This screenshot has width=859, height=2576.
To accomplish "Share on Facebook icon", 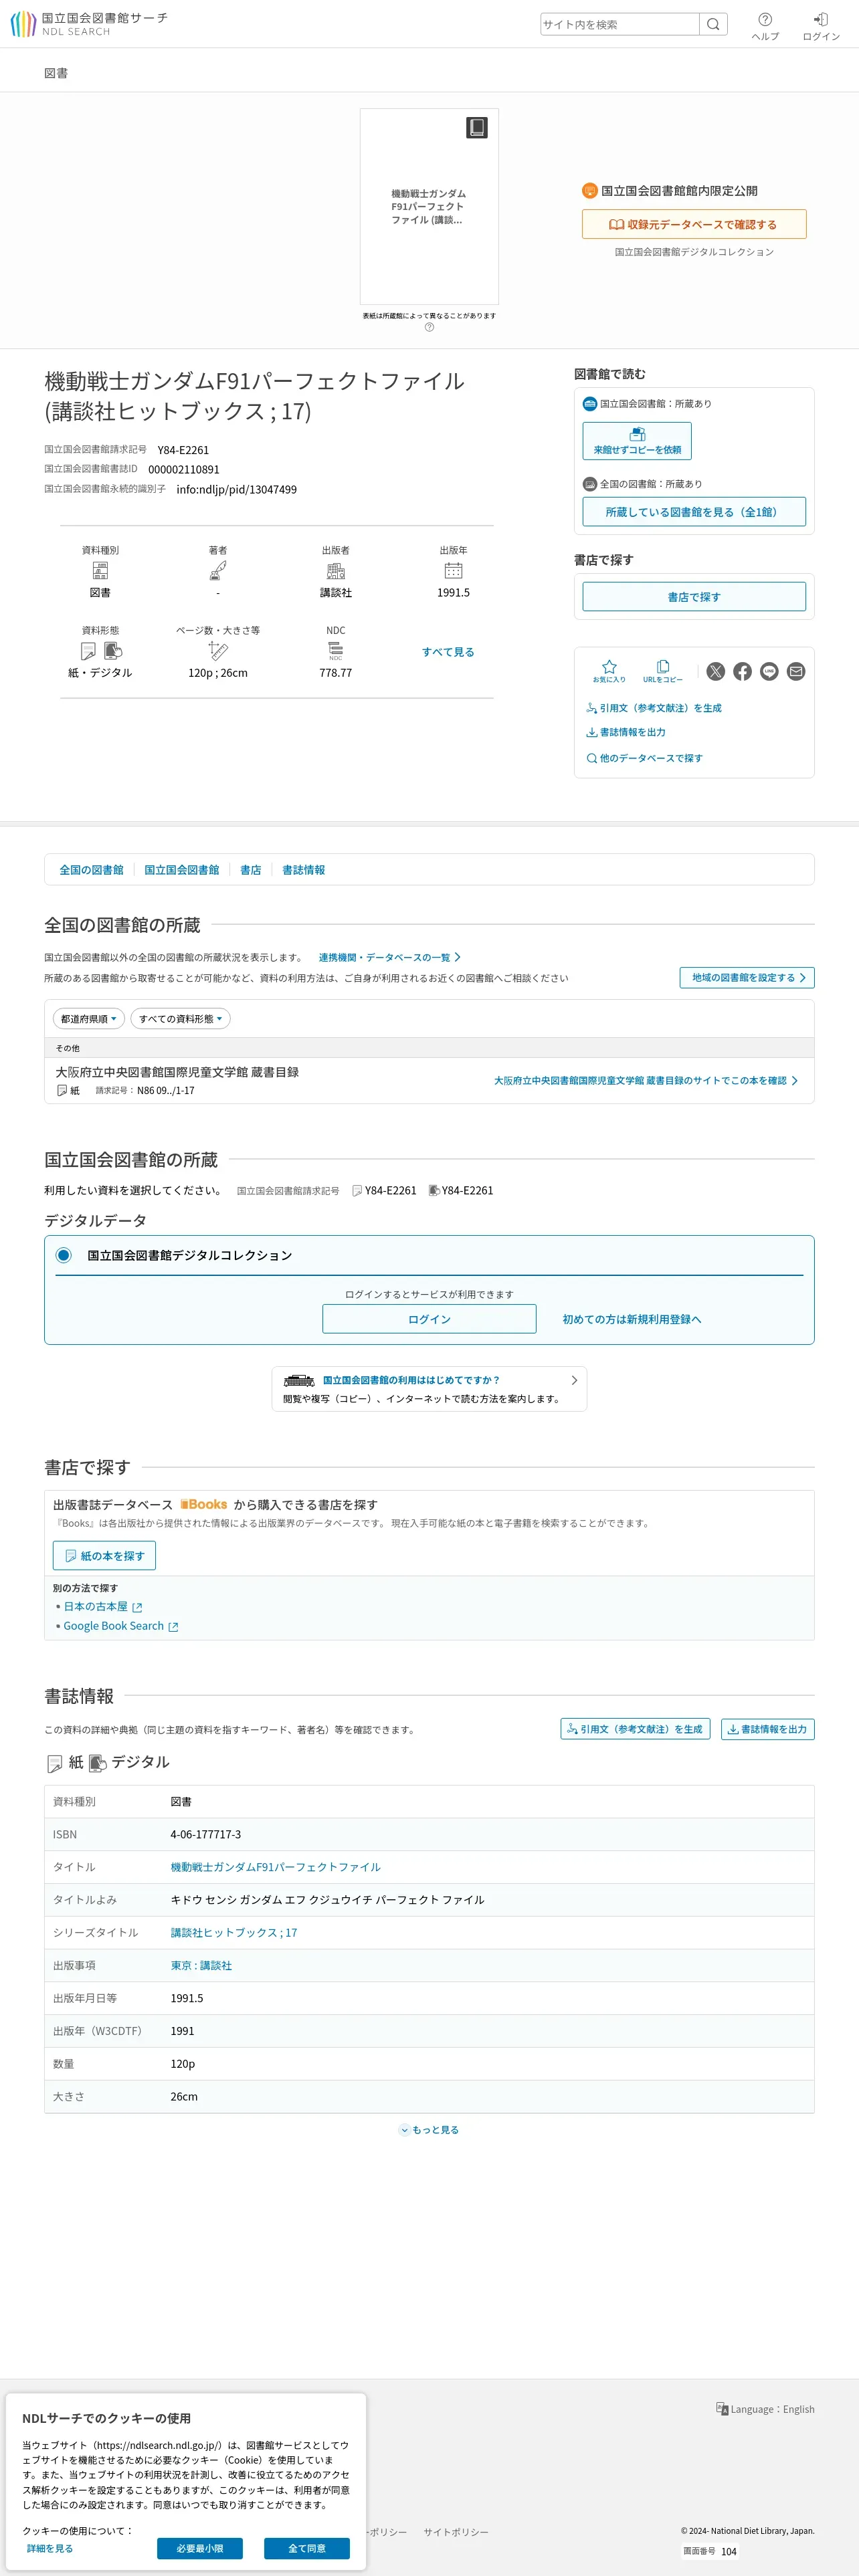I will coord(742,671).
